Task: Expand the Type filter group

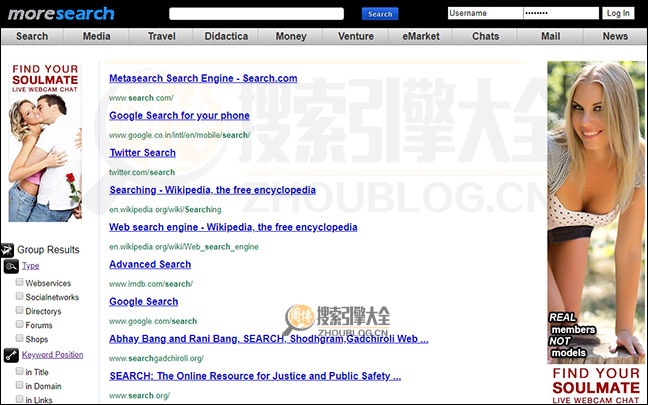Action: (31, 266)
